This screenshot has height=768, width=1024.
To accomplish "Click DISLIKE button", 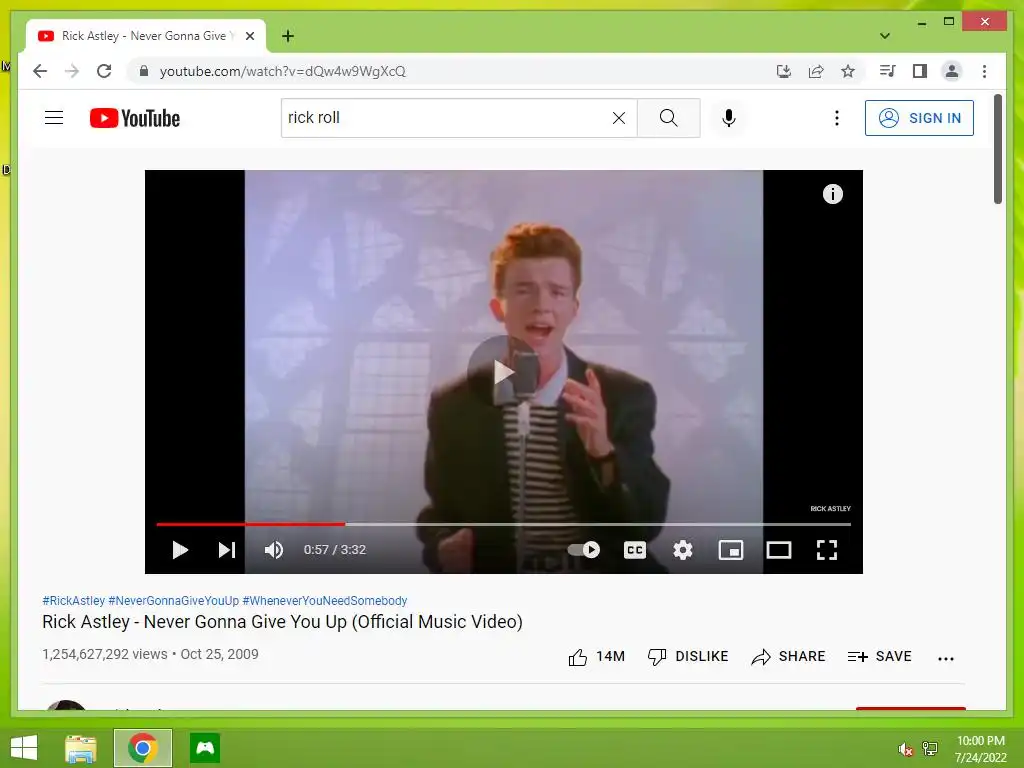I will [688, 656].
